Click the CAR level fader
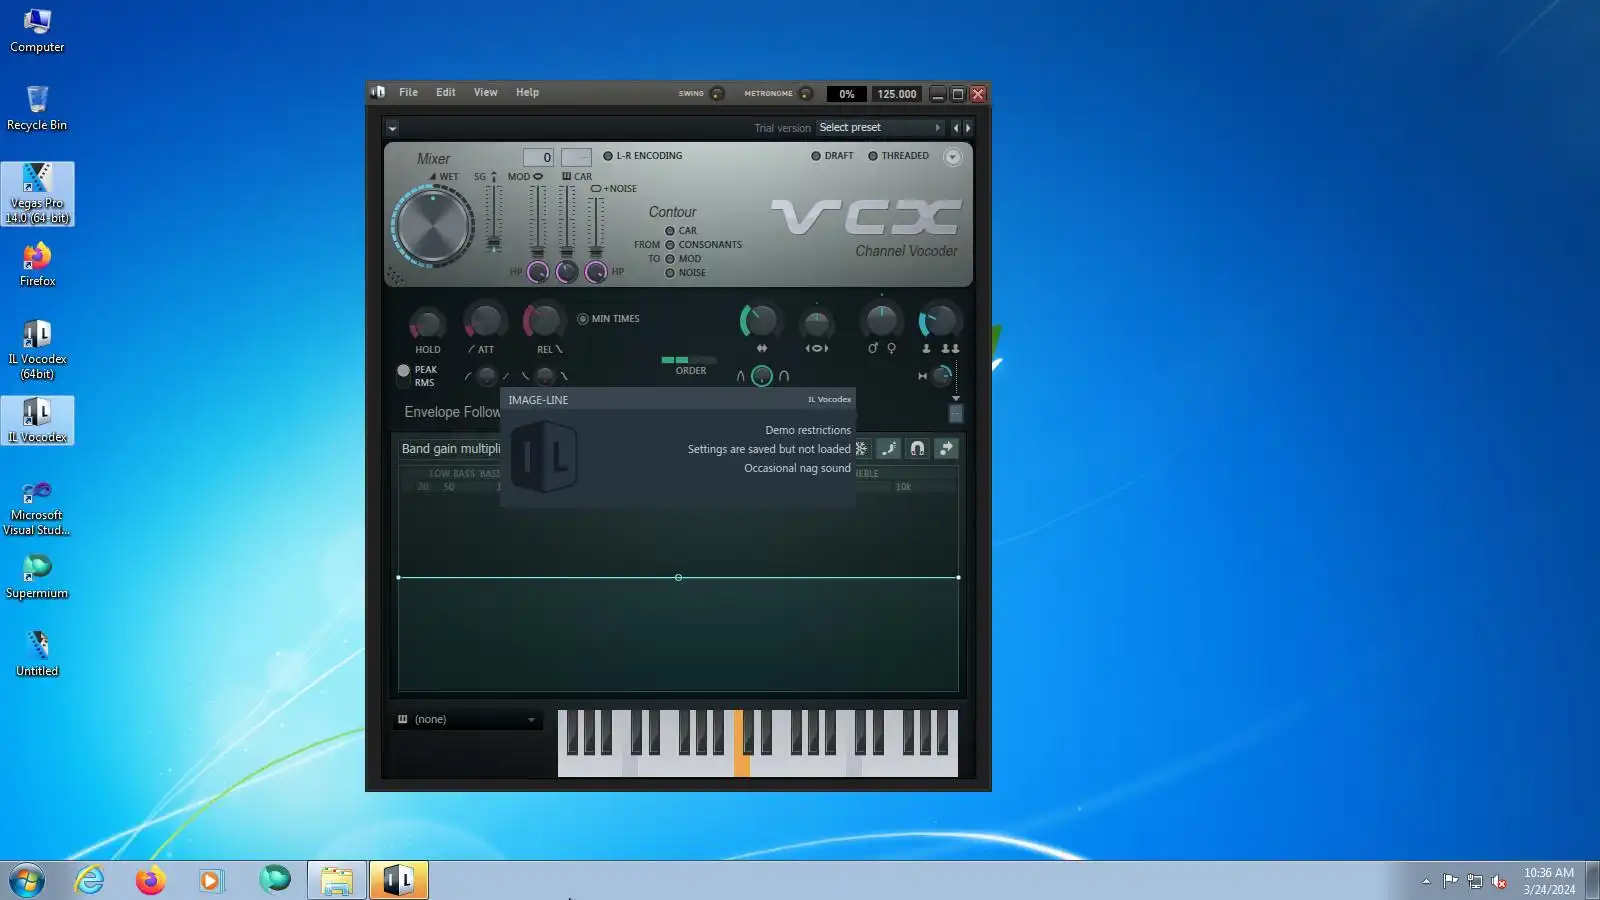This screenshot has width=1600, height=900. coord(566,220)
